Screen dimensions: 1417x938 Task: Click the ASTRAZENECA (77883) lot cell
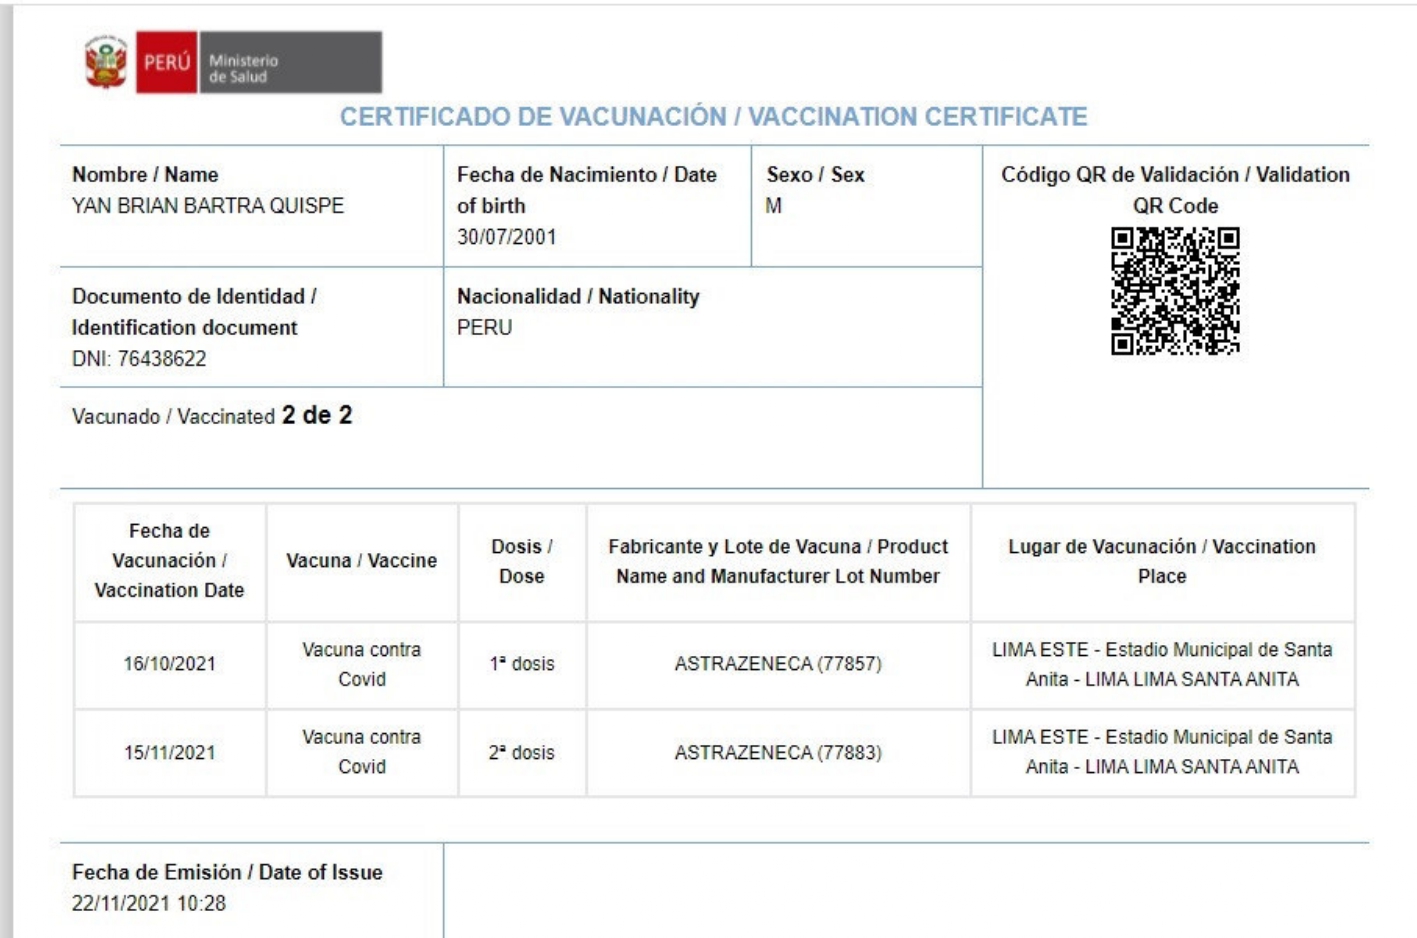pyautogui.click(x=778, y=753)
